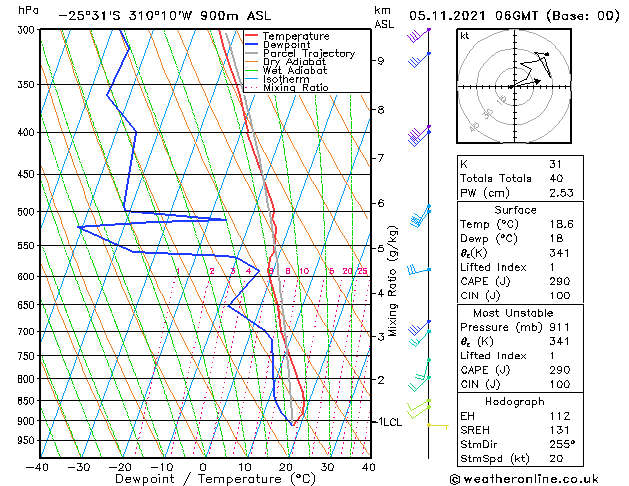The image size is (629, 486).
Task: Click the '850' pressure level label
Action: pos(28,401)
